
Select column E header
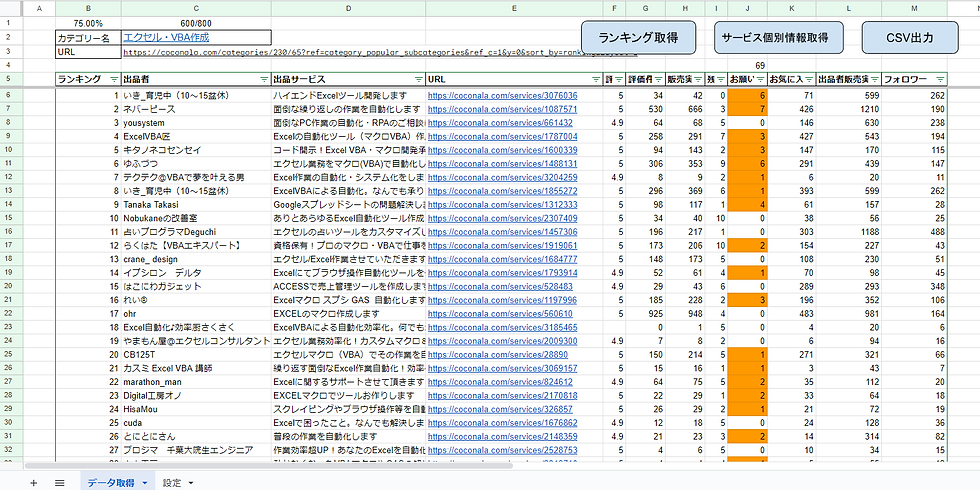(514, 8)
